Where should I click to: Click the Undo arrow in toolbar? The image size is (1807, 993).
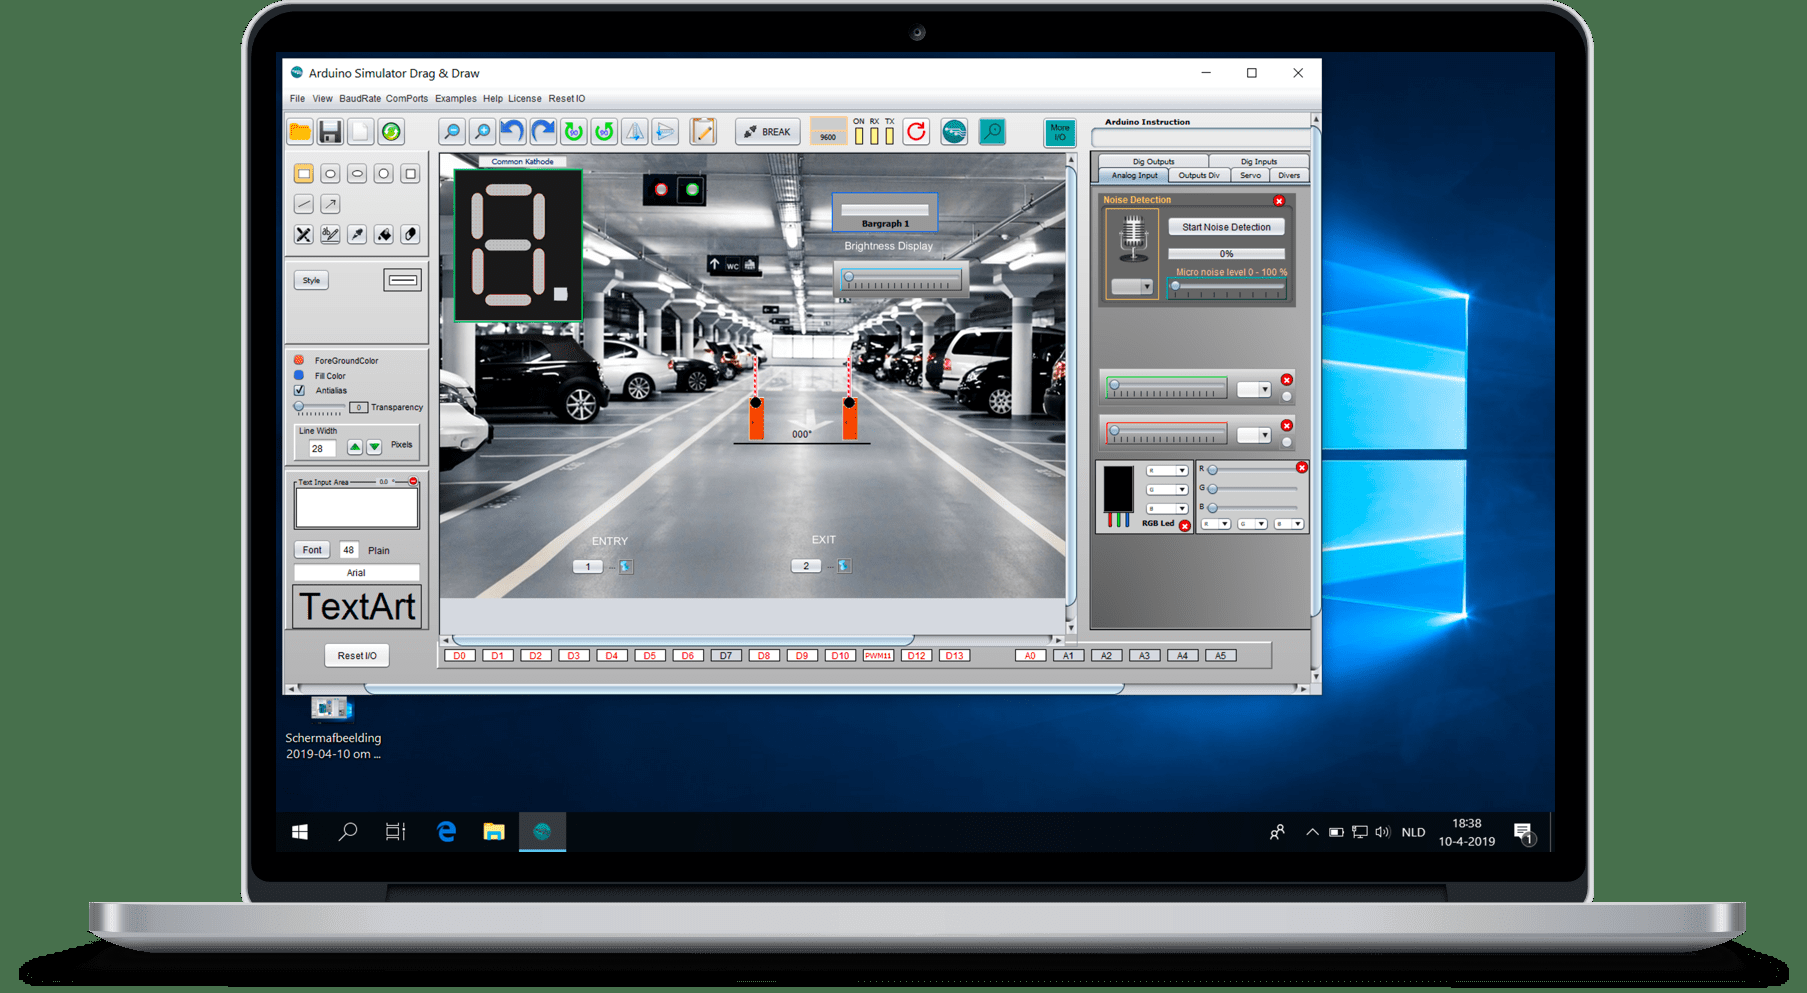[512, 132]
